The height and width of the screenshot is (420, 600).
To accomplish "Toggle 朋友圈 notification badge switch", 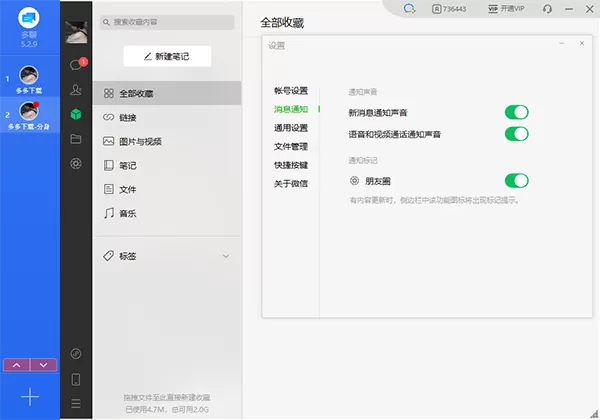I will click(517, 181).
